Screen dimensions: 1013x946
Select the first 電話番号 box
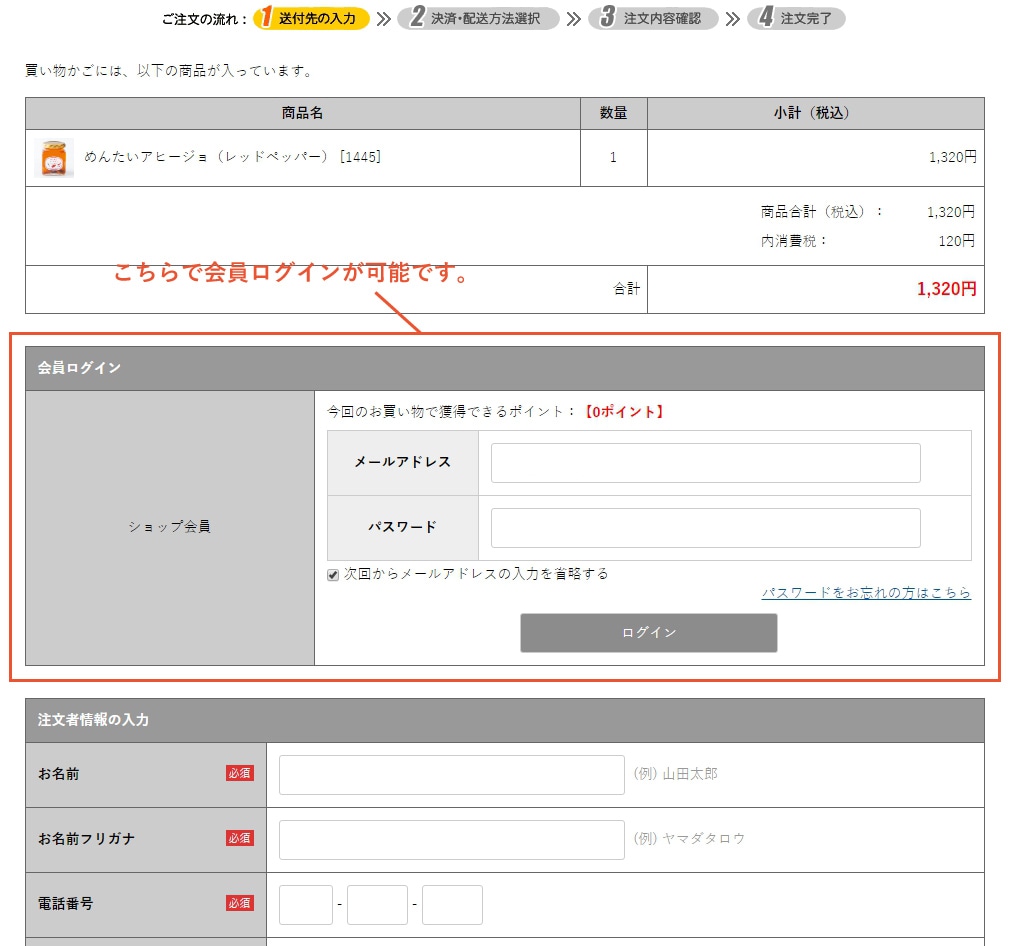(x=305, y=905)
